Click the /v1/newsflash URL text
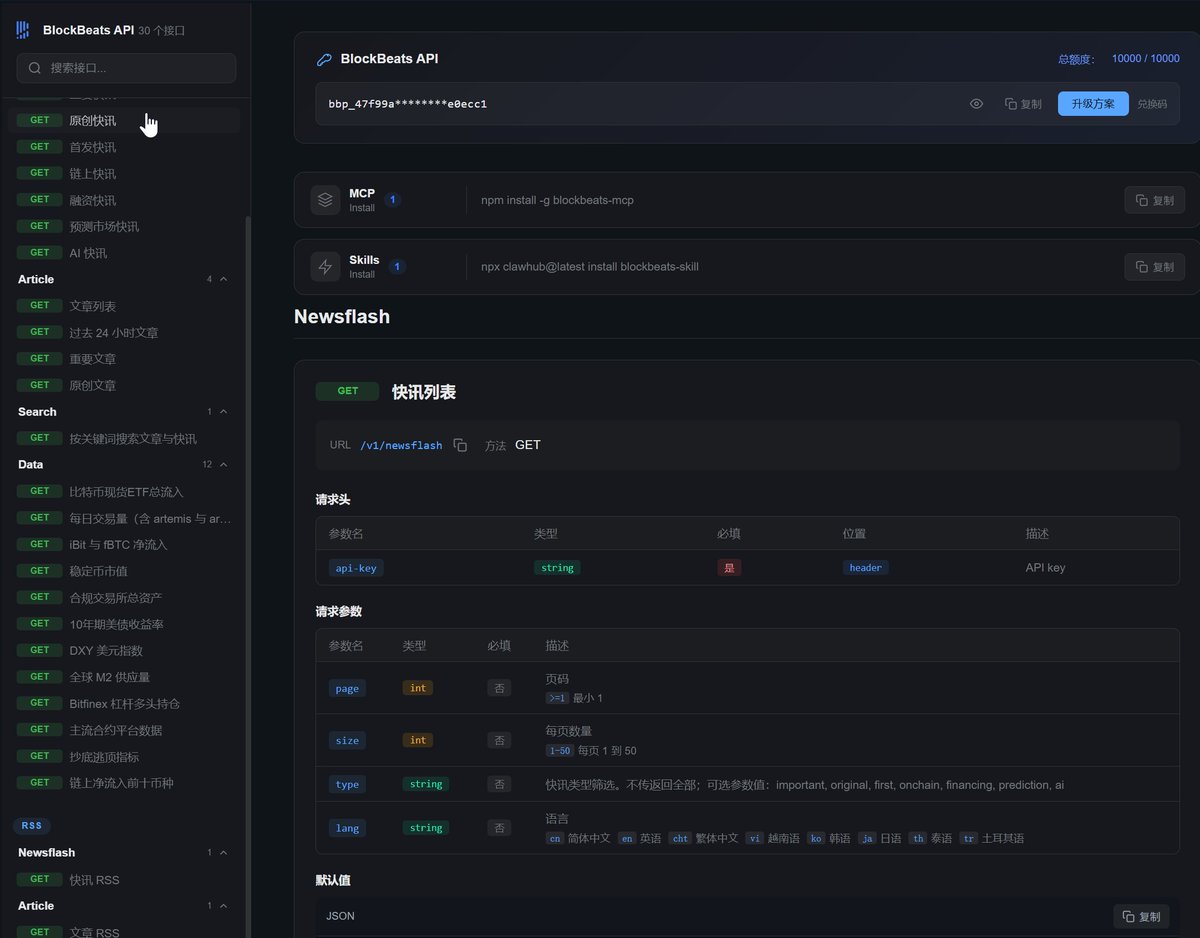Image resolution: width=1200 pixels, height=938 pixels. (x=401, y=445)
